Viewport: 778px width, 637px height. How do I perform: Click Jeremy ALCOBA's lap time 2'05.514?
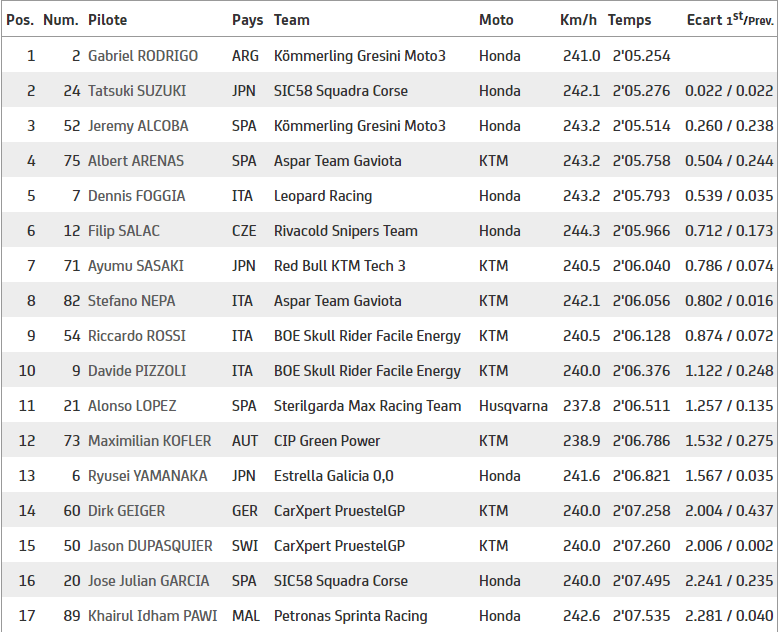(x=641, y=126)
